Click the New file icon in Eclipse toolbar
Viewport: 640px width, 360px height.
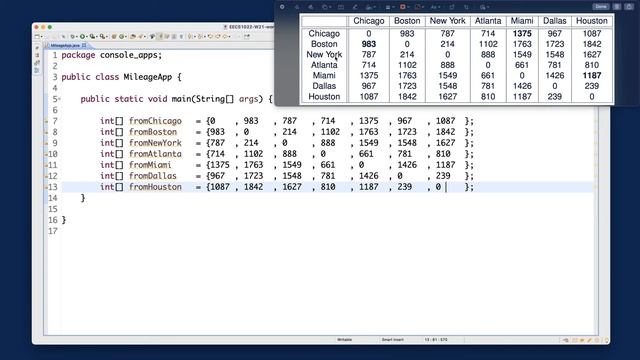point(37,37)
